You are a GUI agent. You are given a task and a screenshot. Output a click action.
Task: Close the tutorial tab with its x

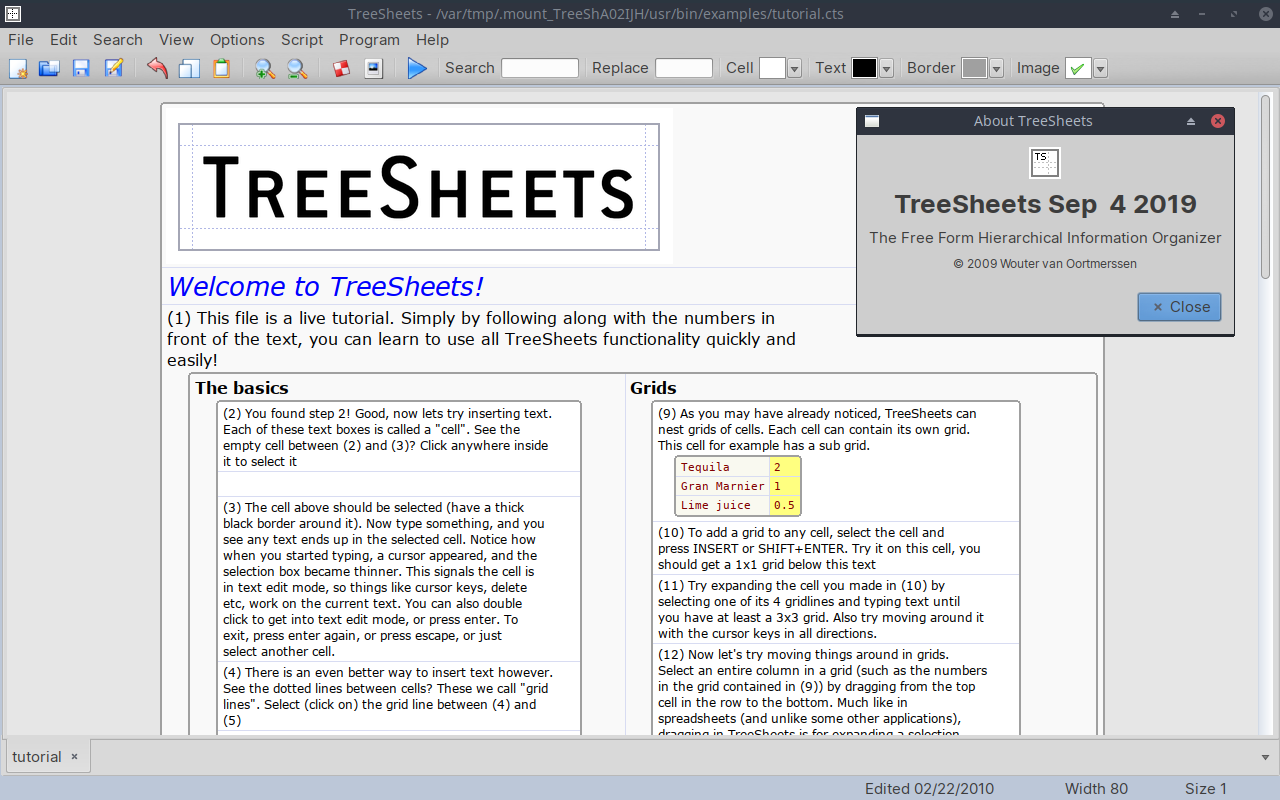[74, 757]
